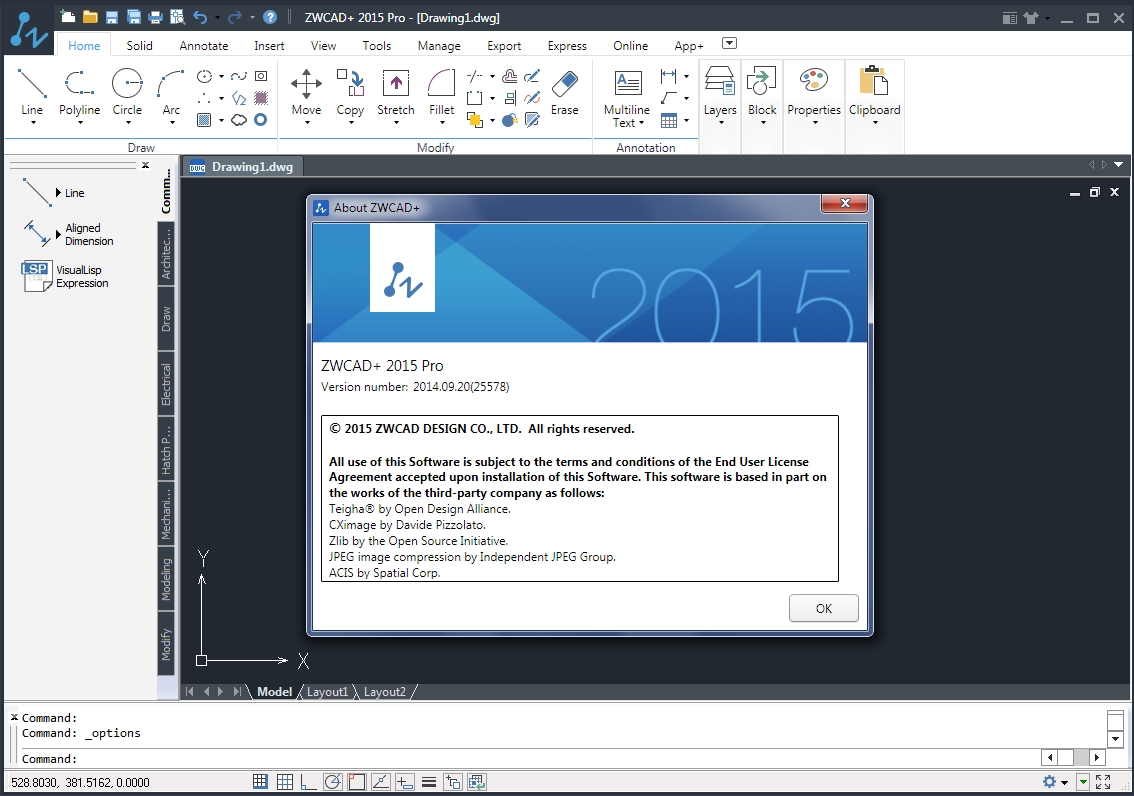Click the Revision Cloud icon

tap(239, 120)
